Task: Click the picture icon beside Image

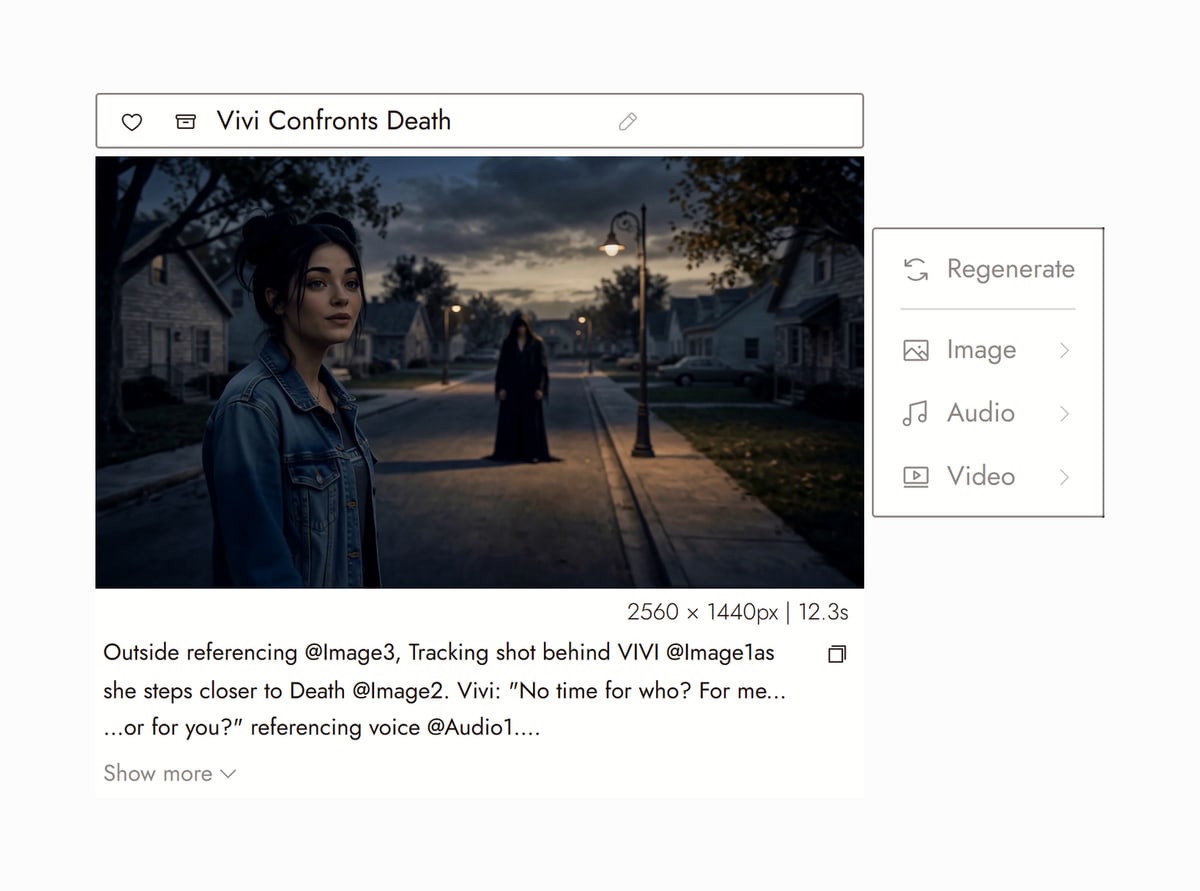Action: pos(915,350)
